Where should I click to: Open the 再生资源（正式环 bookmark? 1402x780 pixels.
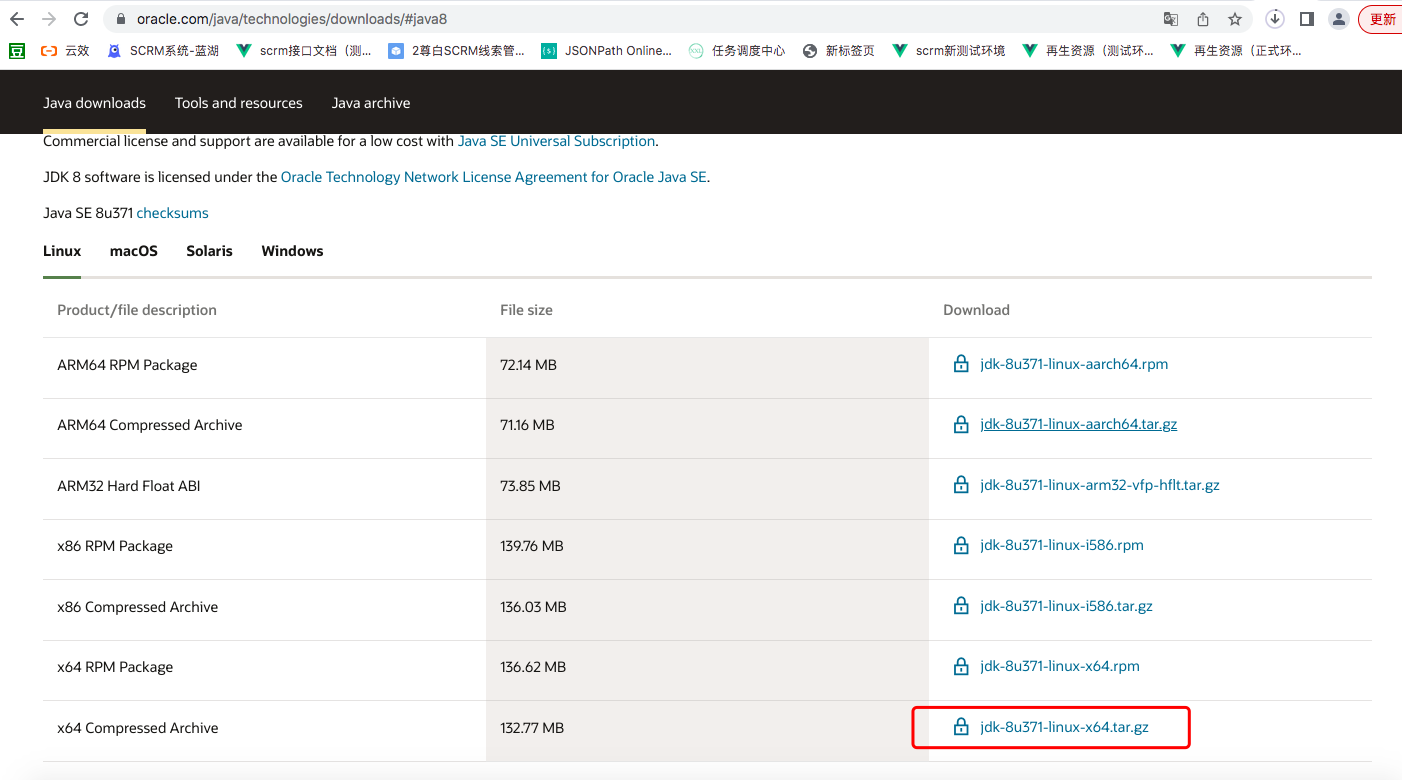(1236, 50)
